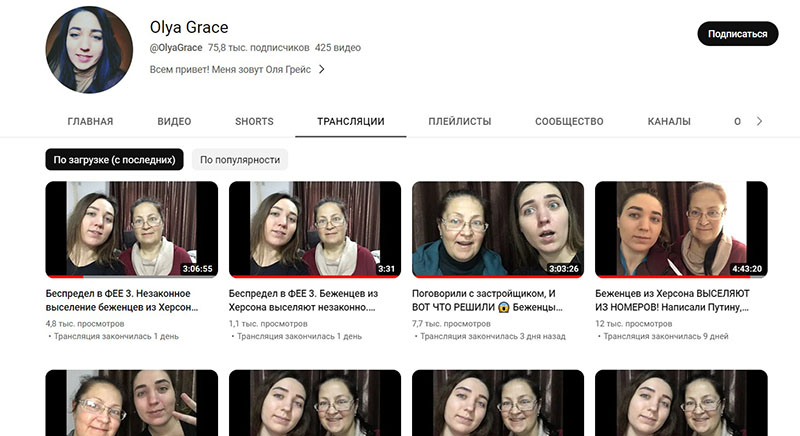Click the Olya Grace channel avatar
Screen dimensions: 800x436
point(89,49)
